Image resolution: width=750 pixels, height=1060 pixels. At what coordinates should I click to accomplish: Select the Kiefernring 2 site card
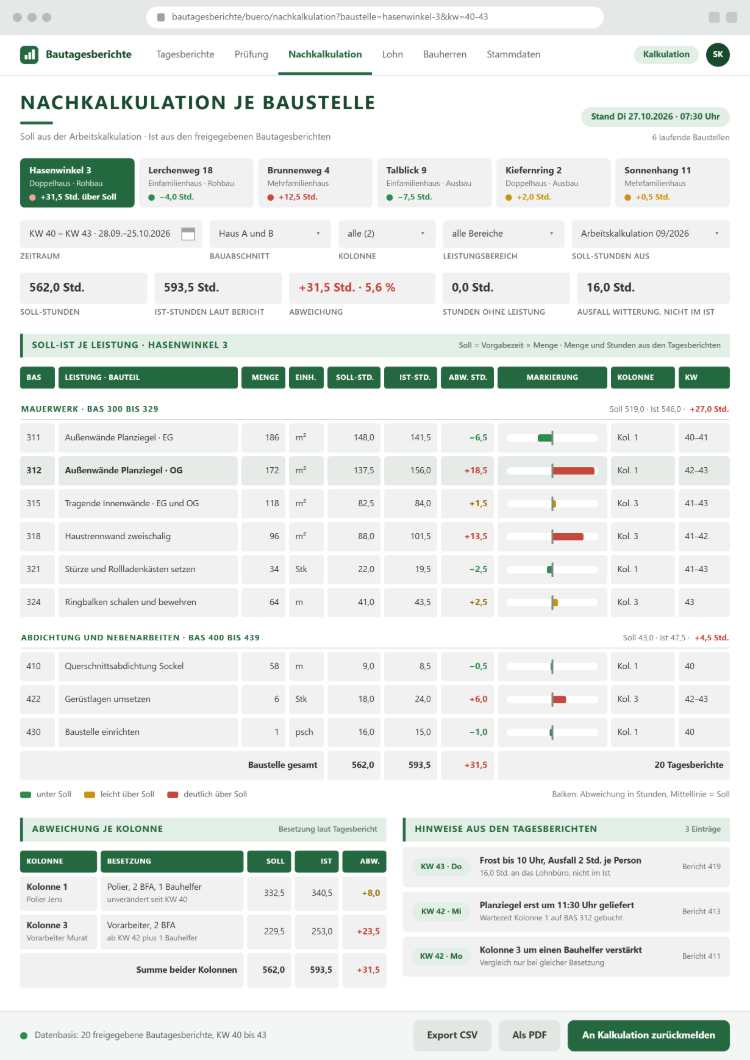553,183
